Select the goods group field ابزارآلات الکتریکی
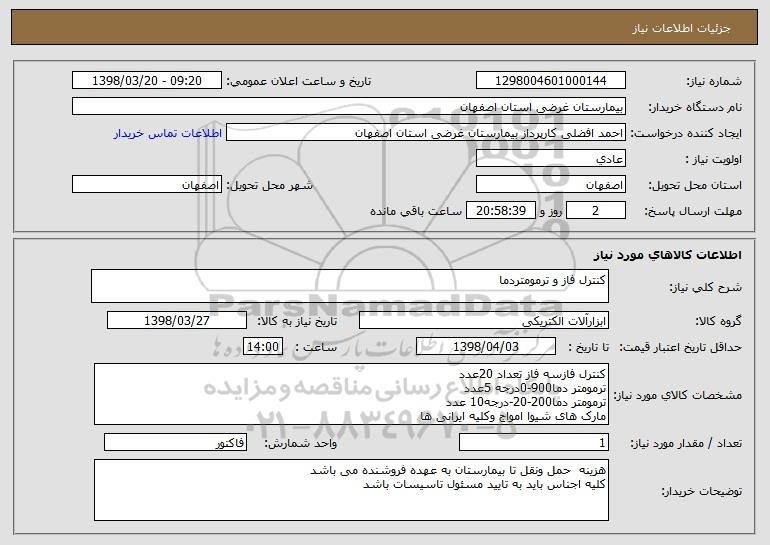This screenshot has height=545, width=770. [484, 321]
